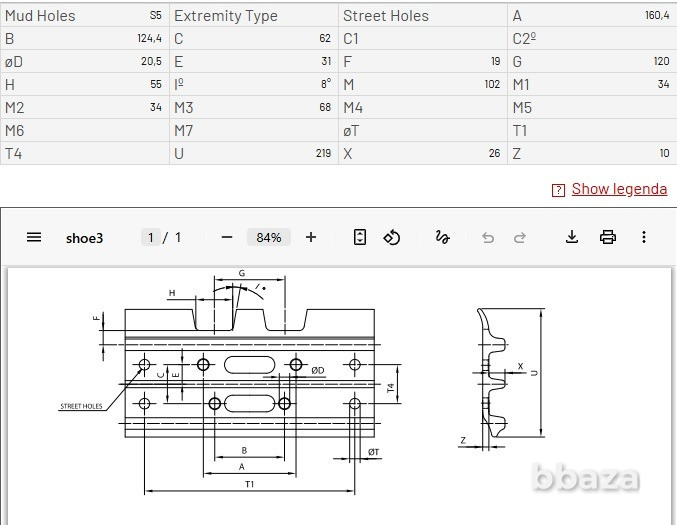Select the Extremity Type table cell
677x525 pixels.
click(x=254, y=16)
